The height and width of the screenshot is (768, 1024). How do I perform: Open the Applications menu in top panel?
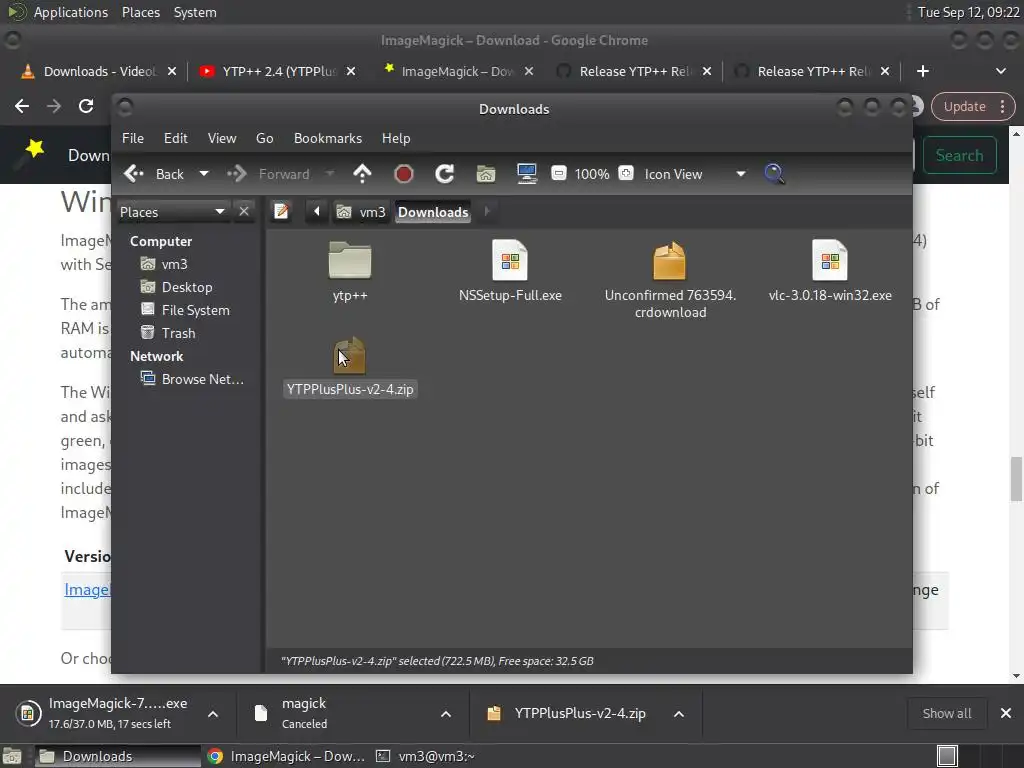click(x=71, y=12)
